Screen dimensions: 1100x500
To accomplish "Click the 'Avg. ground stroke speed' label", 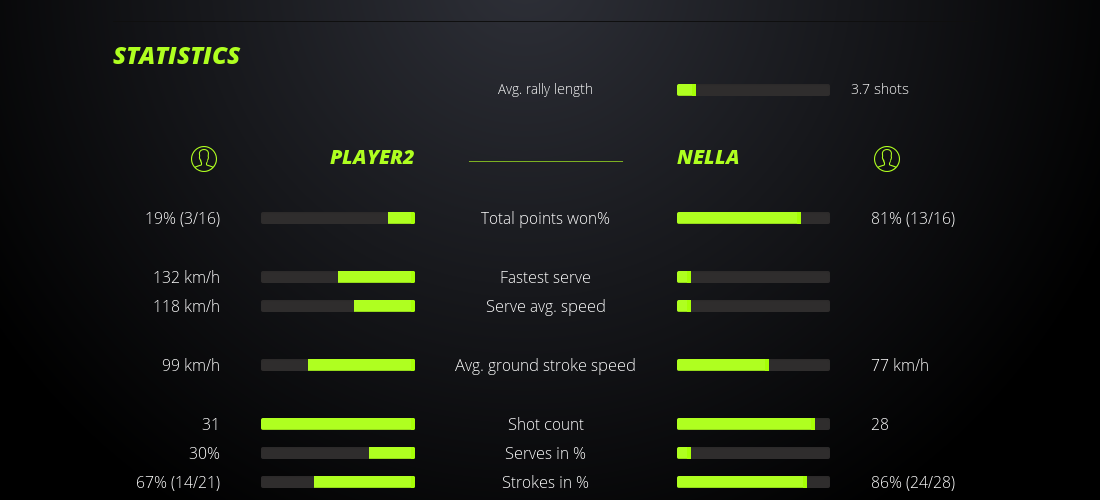I will point(545,365).
